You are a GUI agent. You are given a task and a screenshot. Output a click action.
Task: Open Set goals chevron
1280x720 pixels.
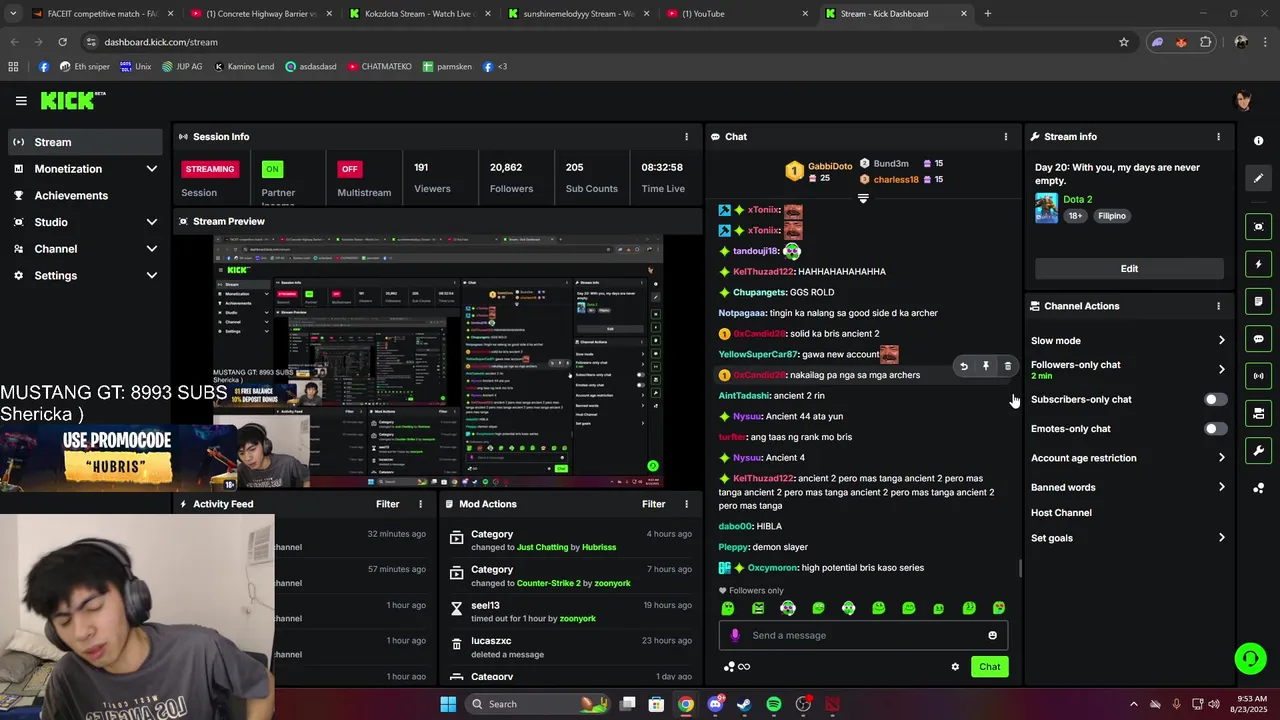coord(1221,538)
